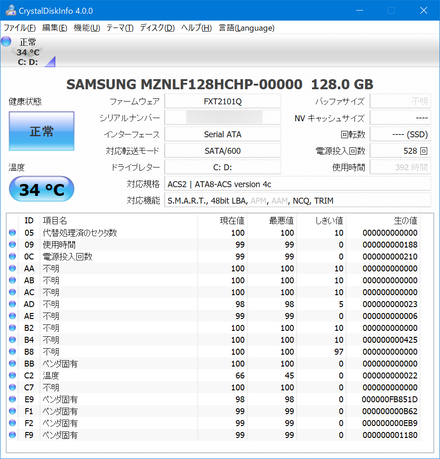The image size is (440, 459).
Task: Click the small icon beside 528 count
Action: coord(423,151)
